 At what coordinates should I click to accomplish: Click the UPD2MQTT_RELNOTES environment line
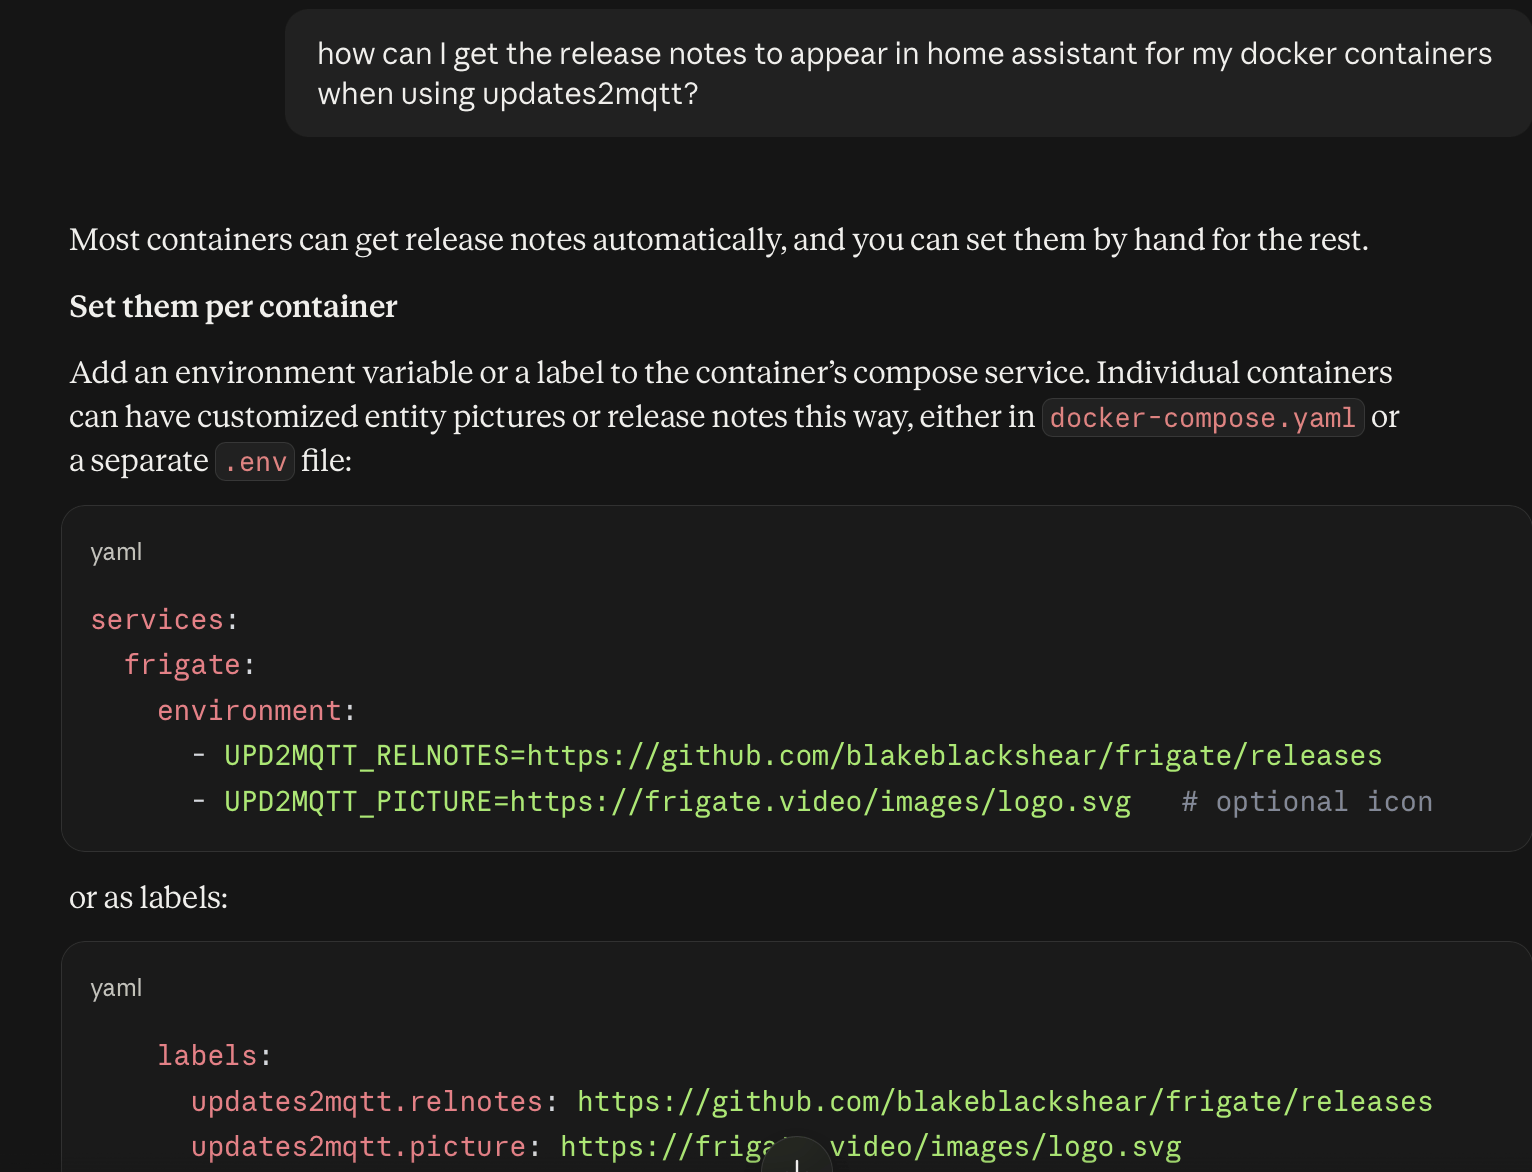pyautogui.click(x=787, y=756)
